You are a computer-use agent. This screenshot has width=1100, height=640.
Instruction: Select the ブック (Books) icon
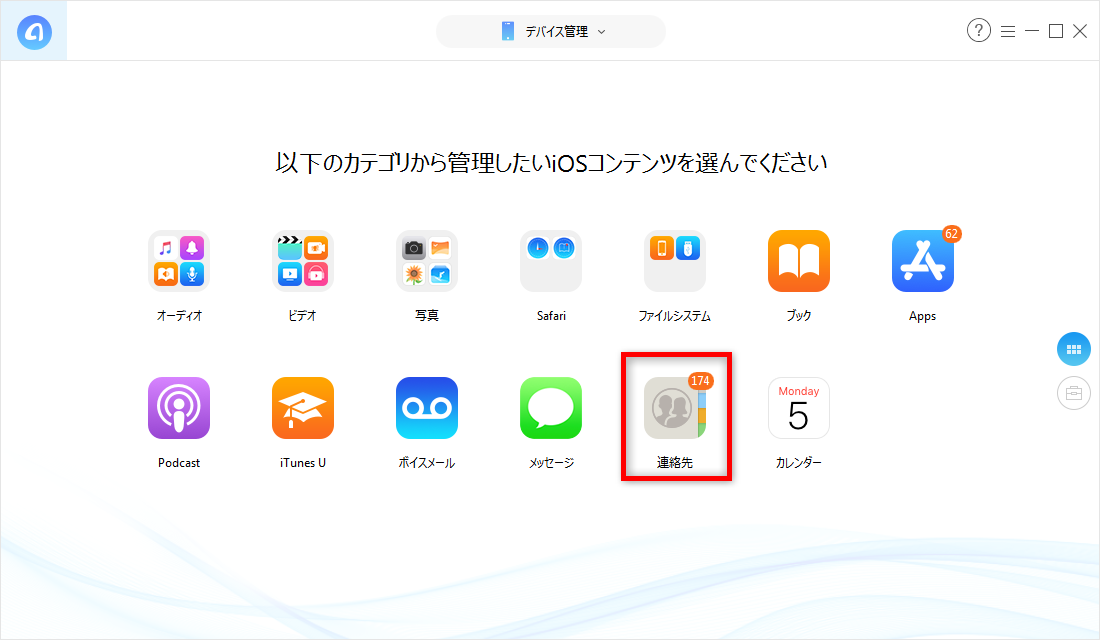click(x=798, y=261)
